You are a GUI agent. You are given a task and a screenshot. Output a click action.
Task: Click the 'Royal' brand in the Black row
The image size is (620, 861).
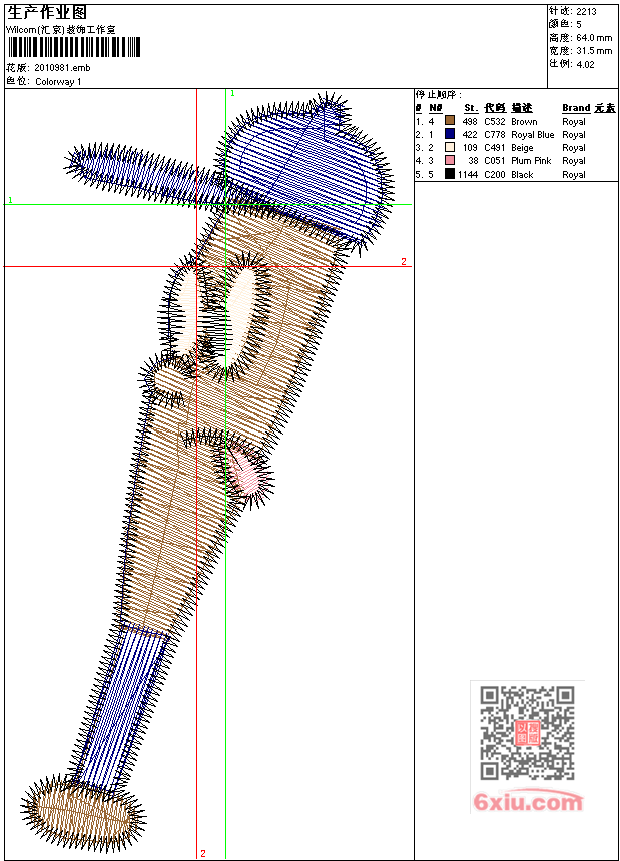pyautogui.click(x=574, y=175)
